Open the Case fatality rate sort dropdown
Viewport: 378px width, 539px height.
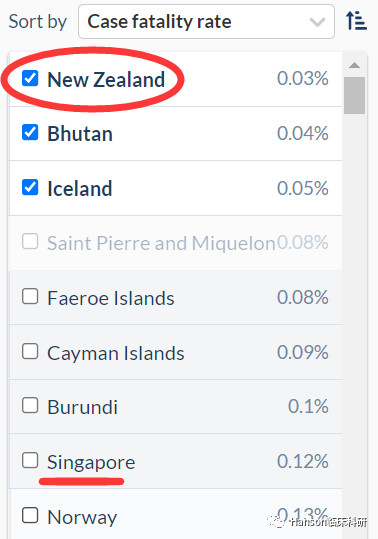point(206,21)
